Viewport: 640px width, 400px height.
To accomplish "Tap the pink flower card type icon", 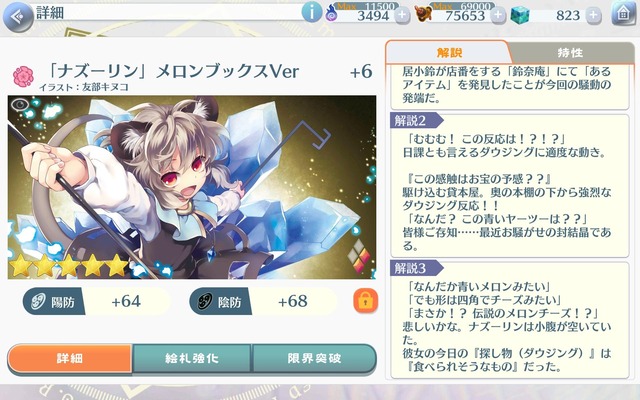I will [23, 76].
